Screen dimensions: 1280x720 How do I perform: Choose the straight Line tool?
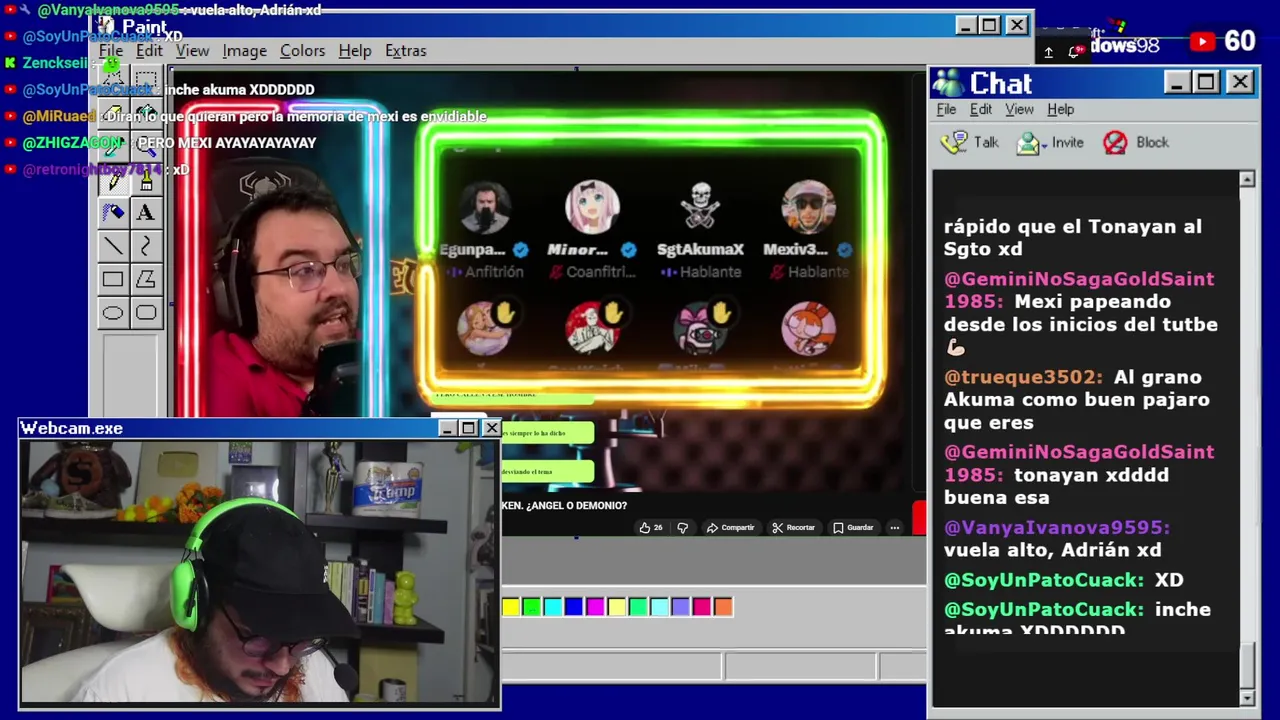click(x=113, y=246)
